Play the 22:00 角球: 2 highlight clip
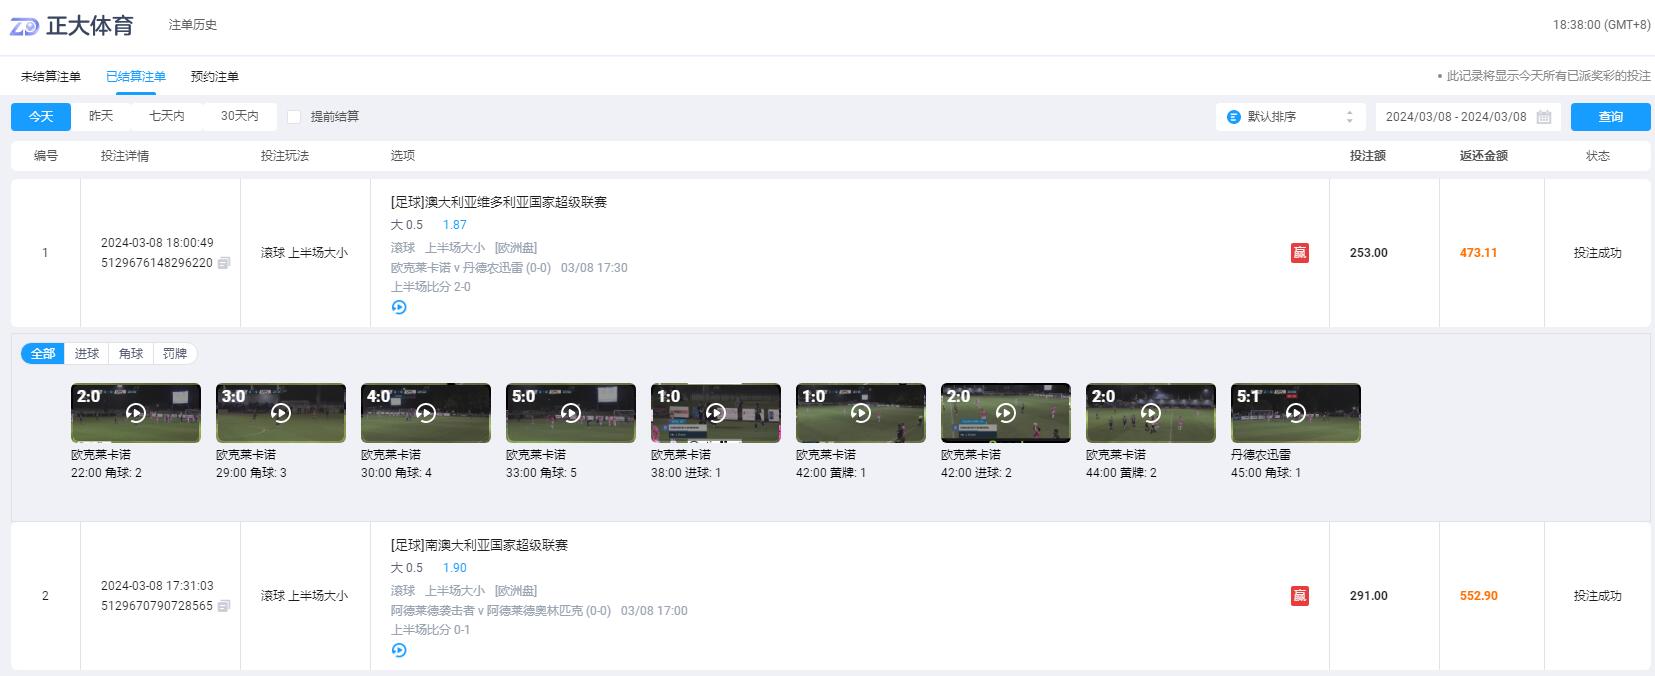1655x676 pixels. click(136, 413)
